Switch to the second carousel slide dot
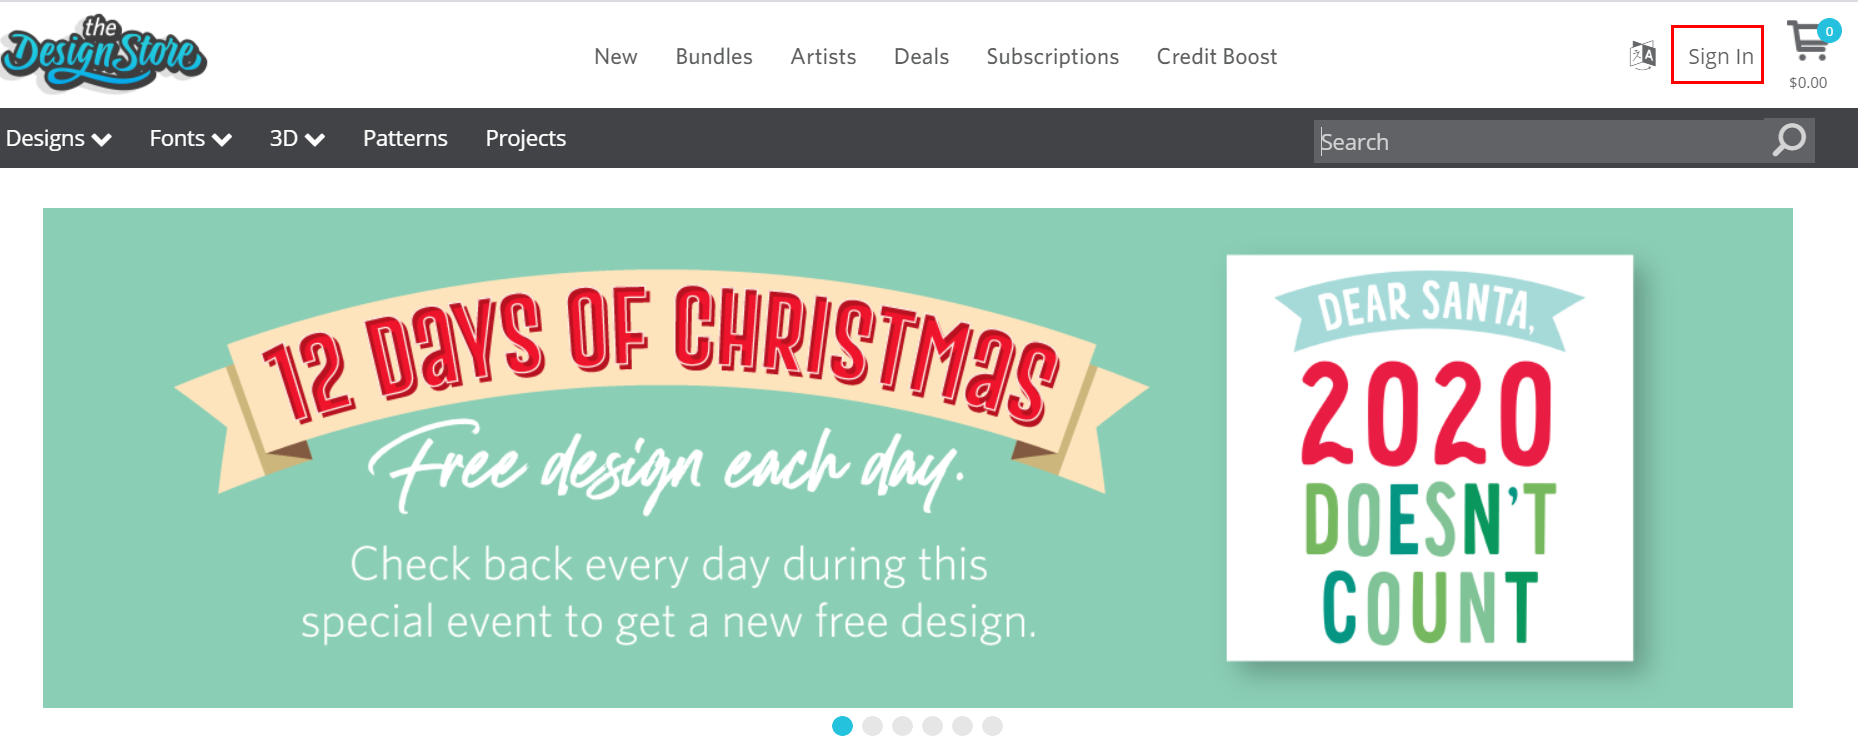Image resolution: width=1858 pixels, height=743 pixels. 873,726
